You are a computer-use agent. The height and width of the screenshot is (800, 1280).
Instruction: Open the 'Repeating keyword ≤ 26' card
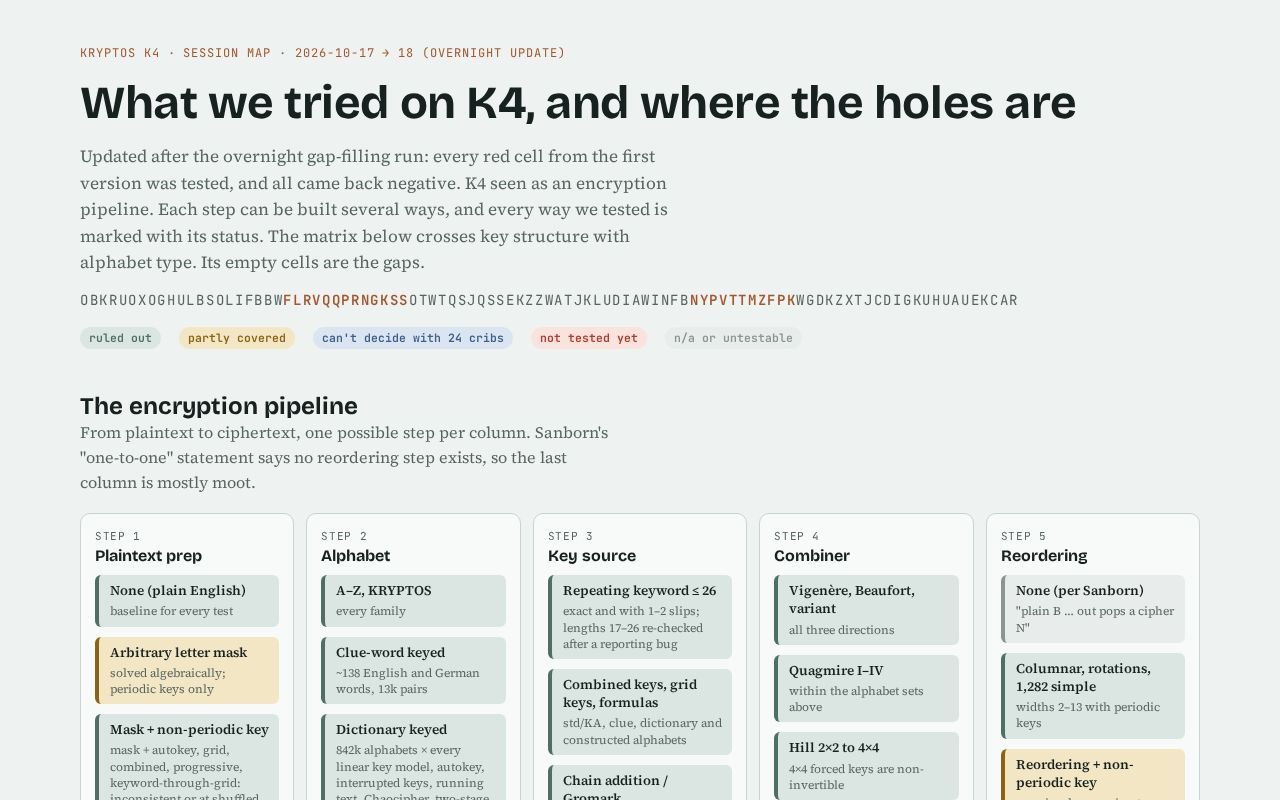coord(640,617)
